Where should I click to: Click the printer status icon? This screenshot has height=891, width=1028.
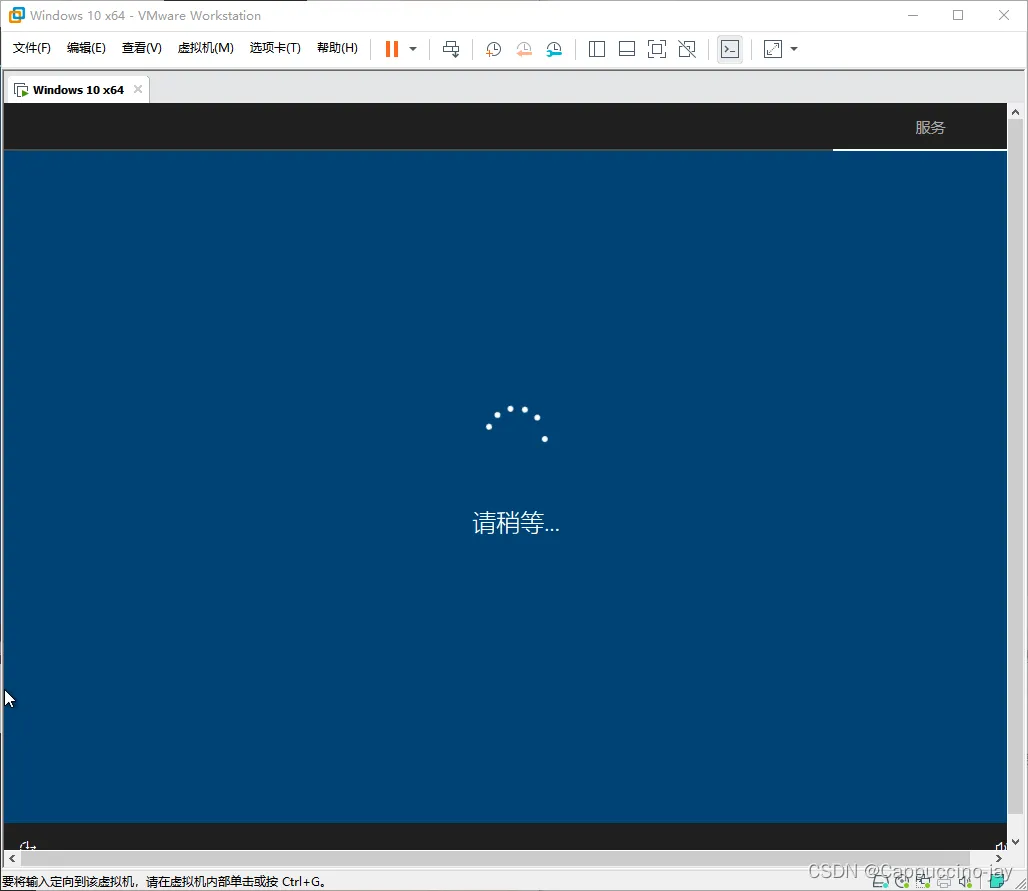pos(944,882)
